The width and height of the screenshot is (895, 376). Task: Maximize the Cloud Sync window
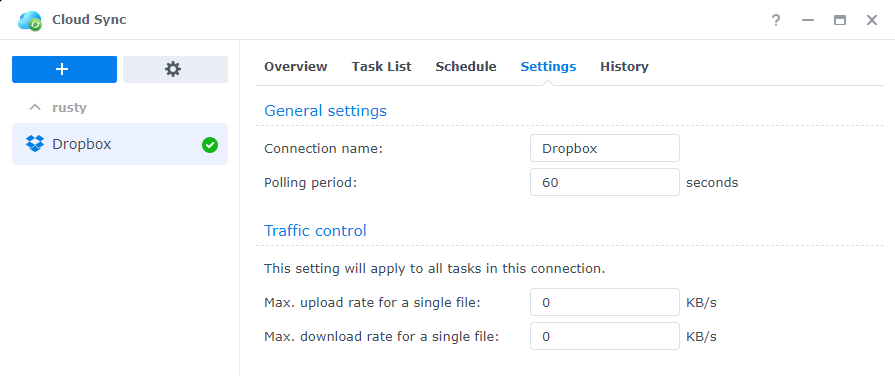click(x=840, y=21)
